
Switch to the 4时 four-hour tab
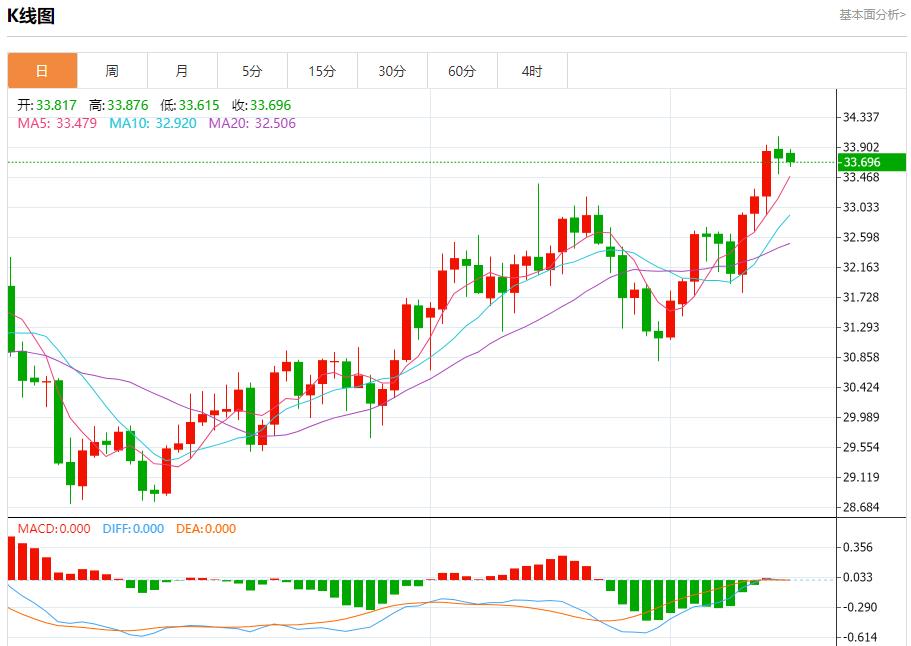[532, 71]
